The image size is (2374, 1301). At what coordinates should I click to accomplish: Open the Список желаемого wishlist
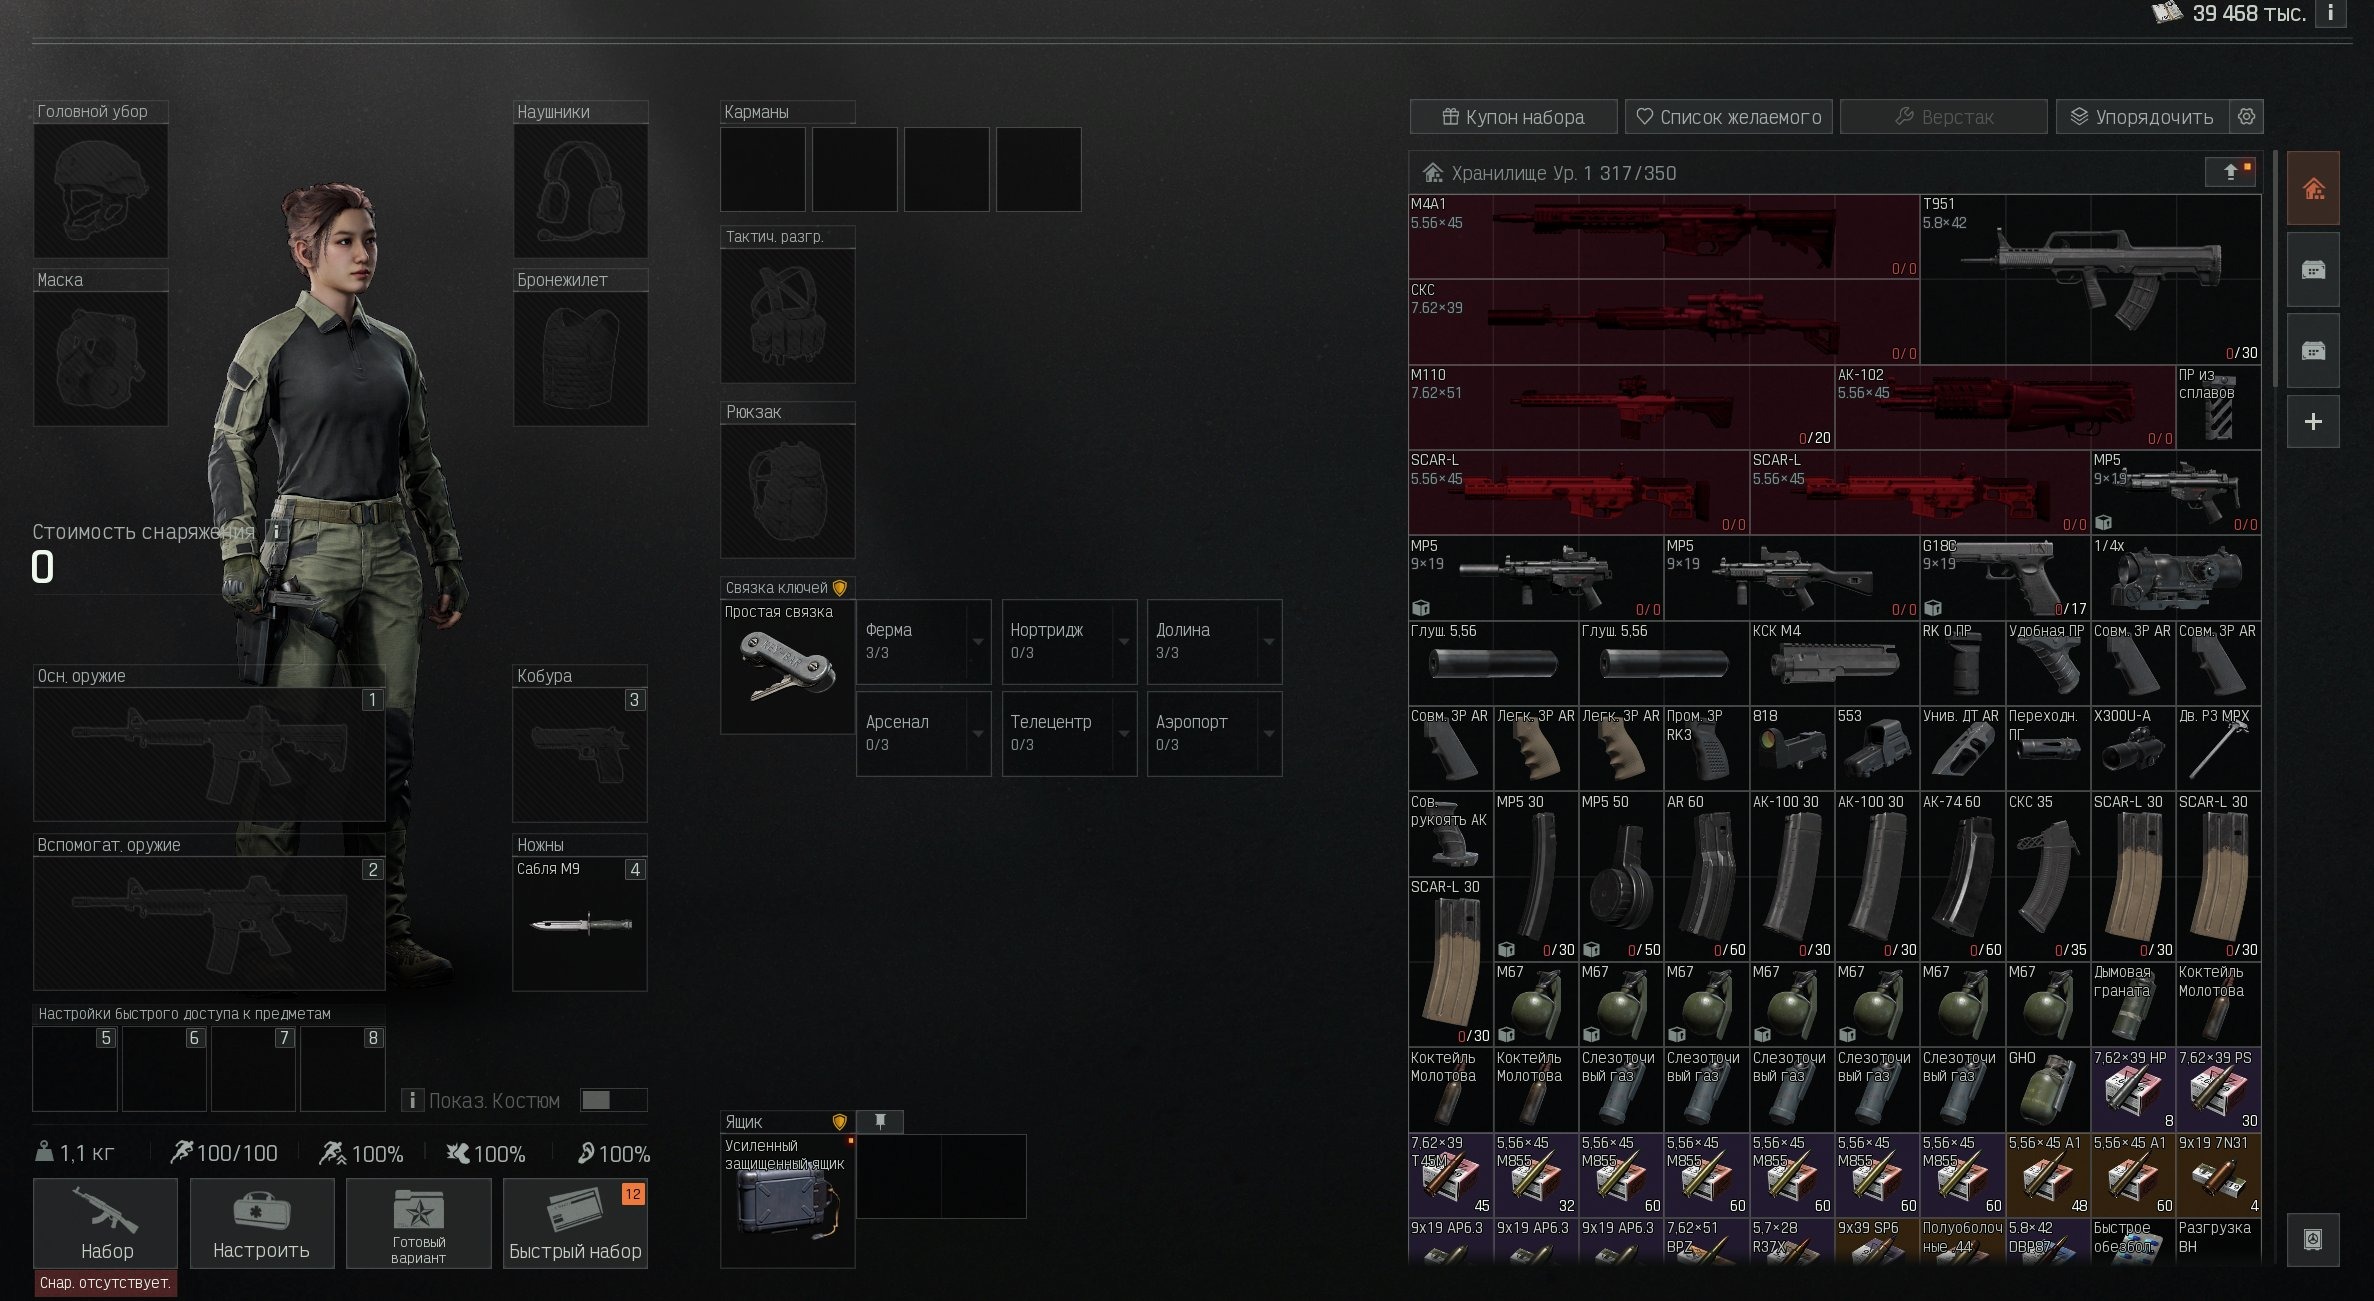pyautogui.click(x=1728, y=117)
